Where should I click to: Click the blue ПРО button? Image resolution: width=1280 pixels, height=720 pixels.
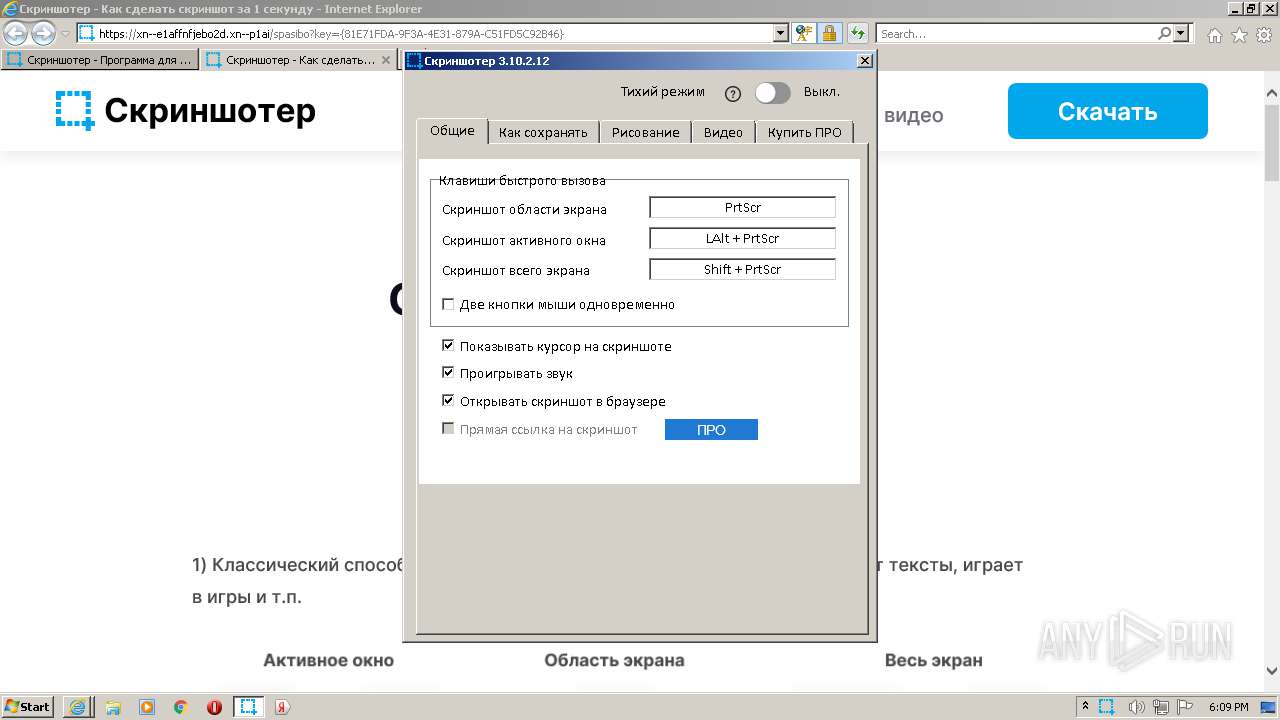click(711, 429)
